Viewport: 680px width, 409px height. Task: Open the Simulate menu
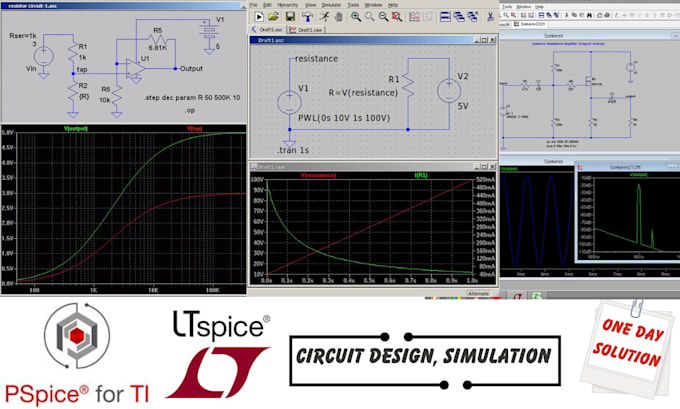(331, 5)
